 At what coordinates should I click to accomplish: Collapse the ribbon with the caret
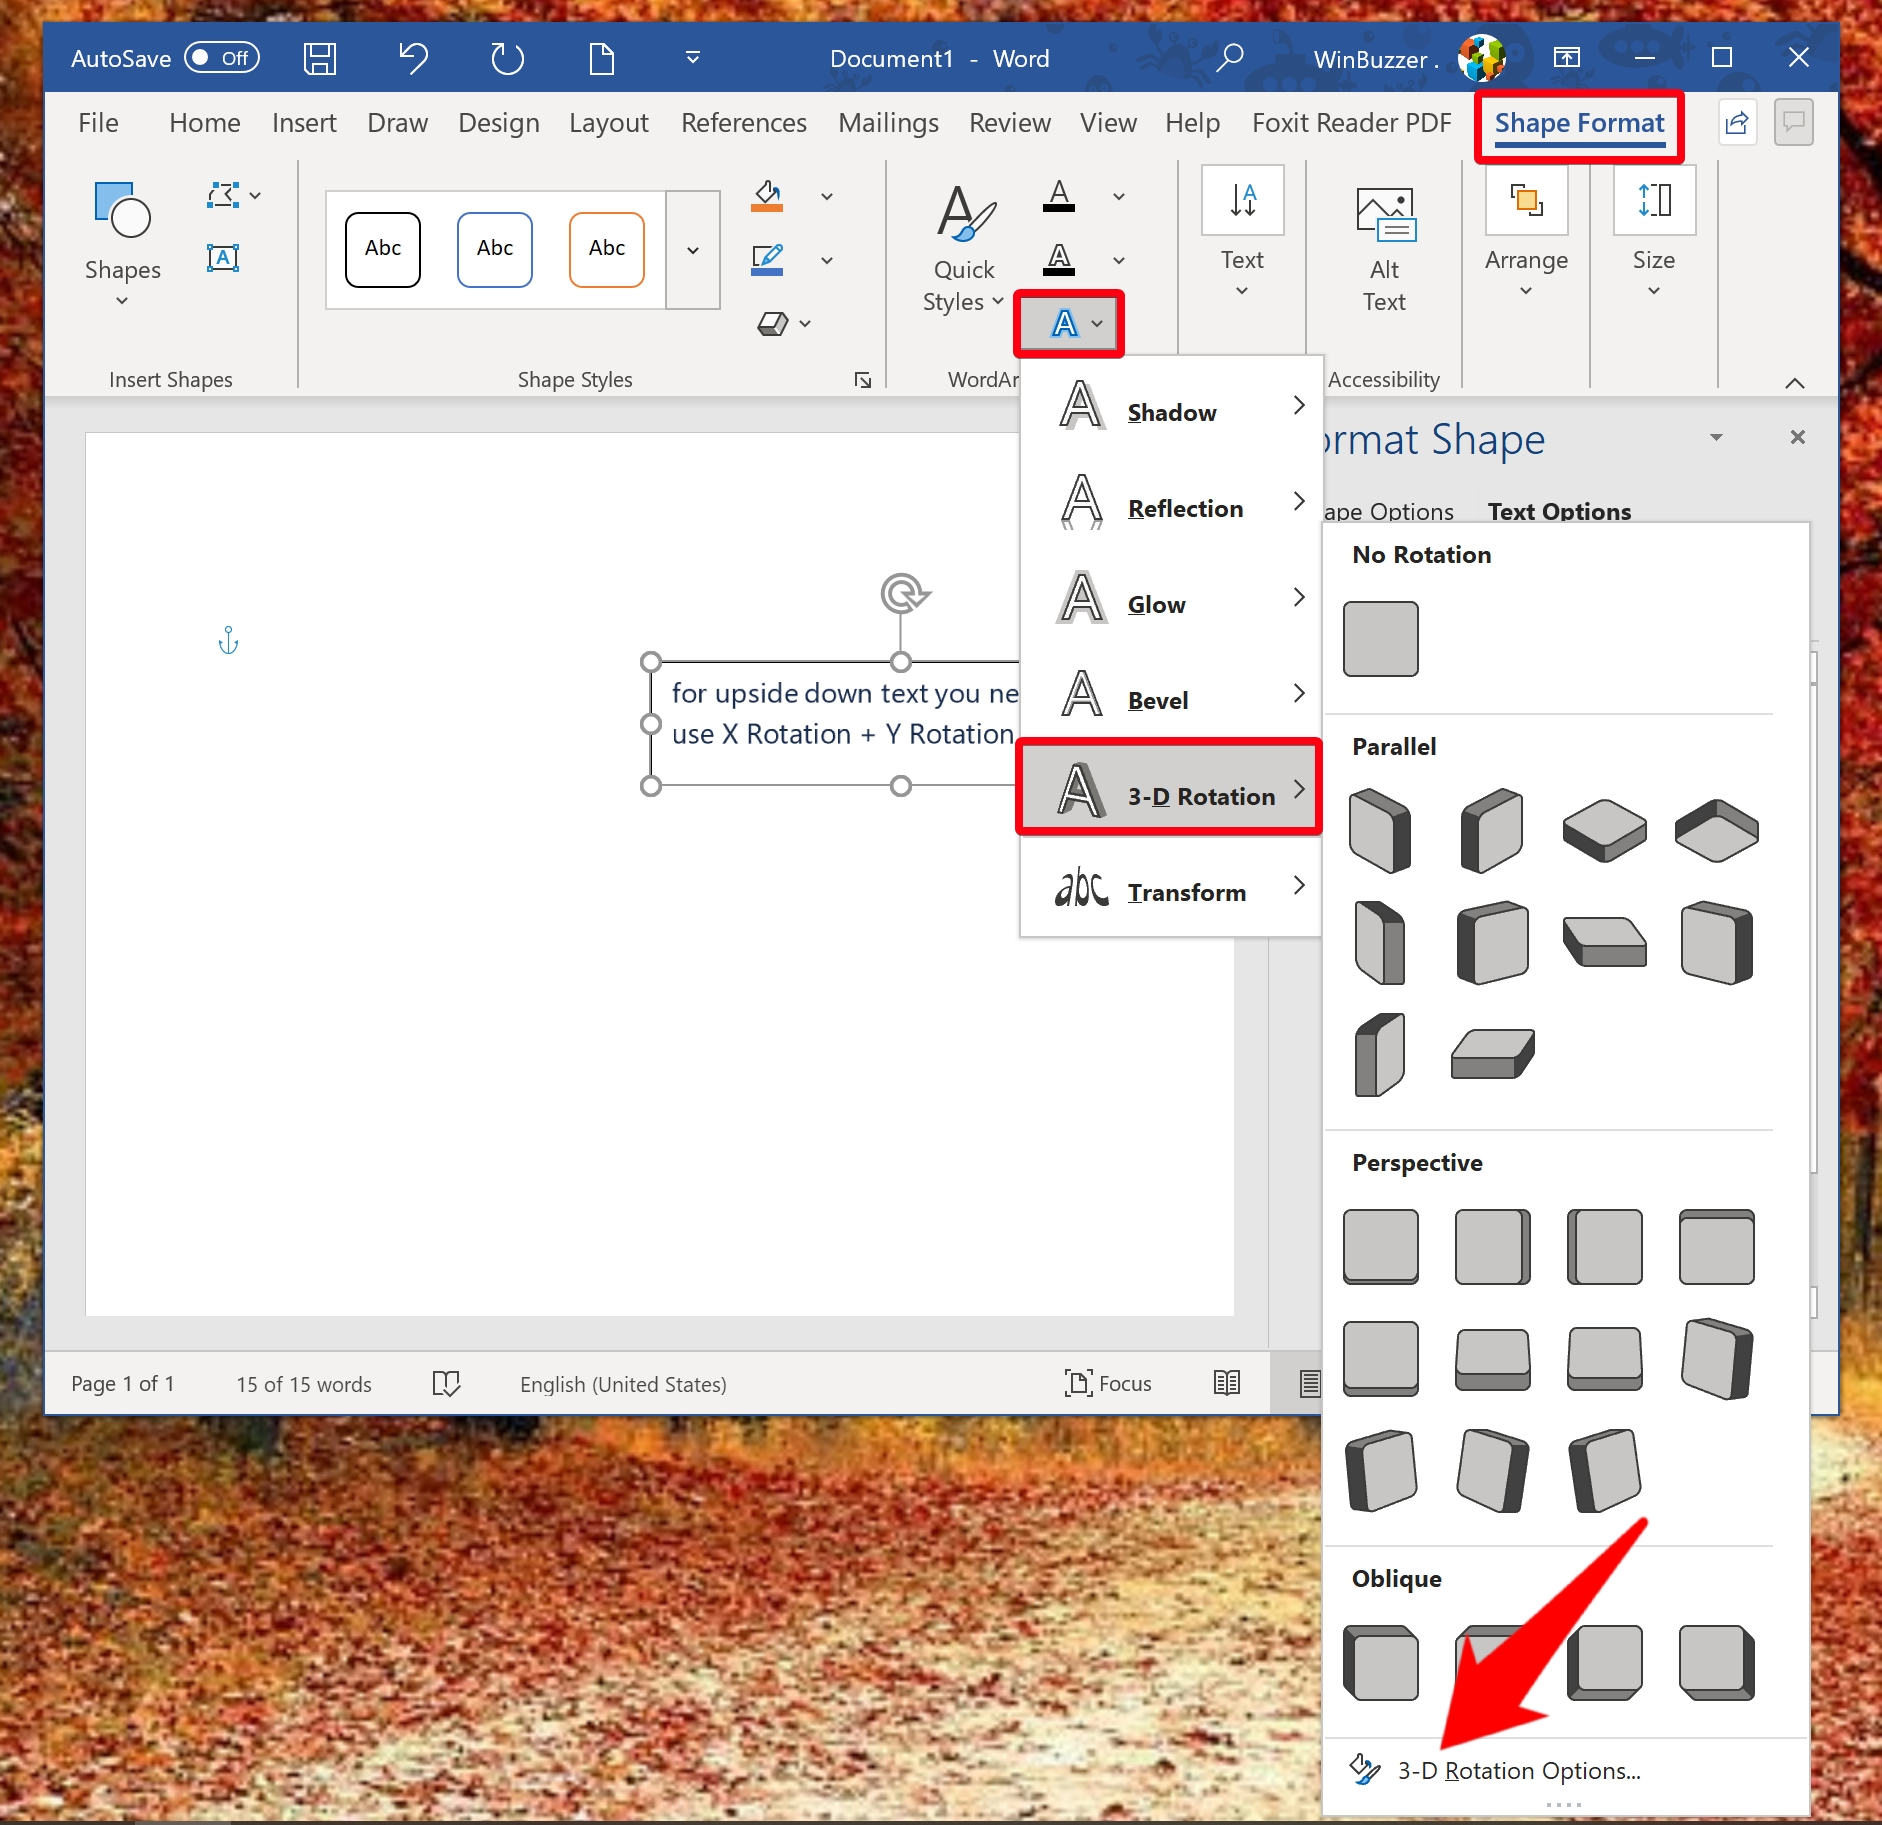[x=1795, y=383]
